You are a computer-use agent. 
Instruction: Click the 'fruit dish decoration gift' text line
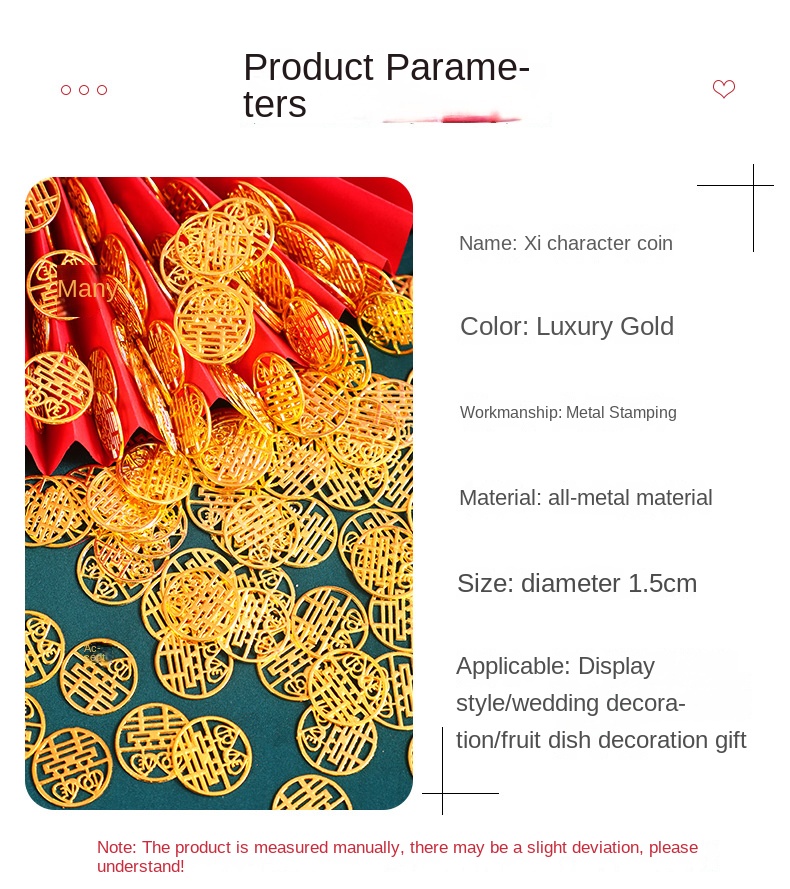pos(601,740)
